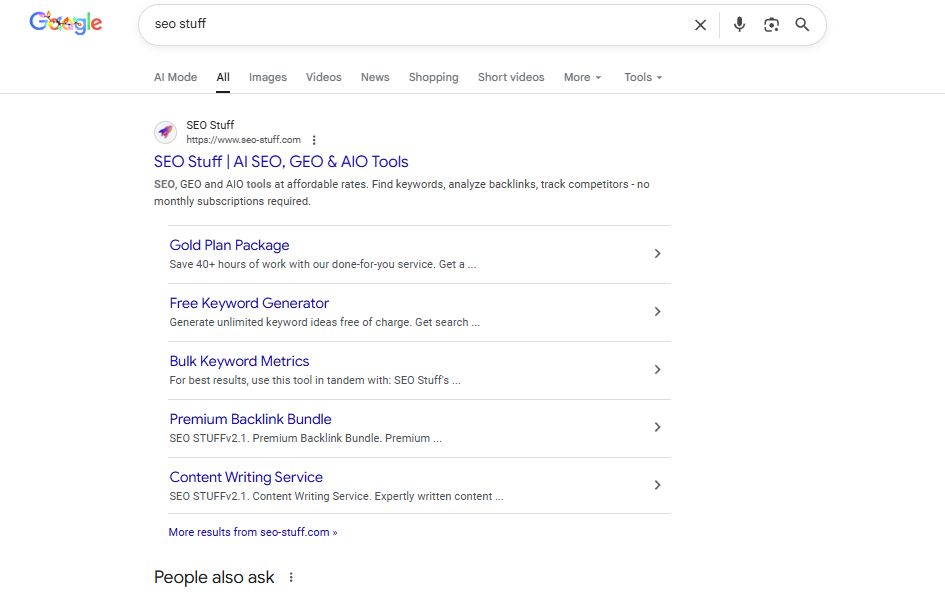This screenshot has width=945, height=596.
Task: Open search by image camera icon
Action: (x=771, y=25)
